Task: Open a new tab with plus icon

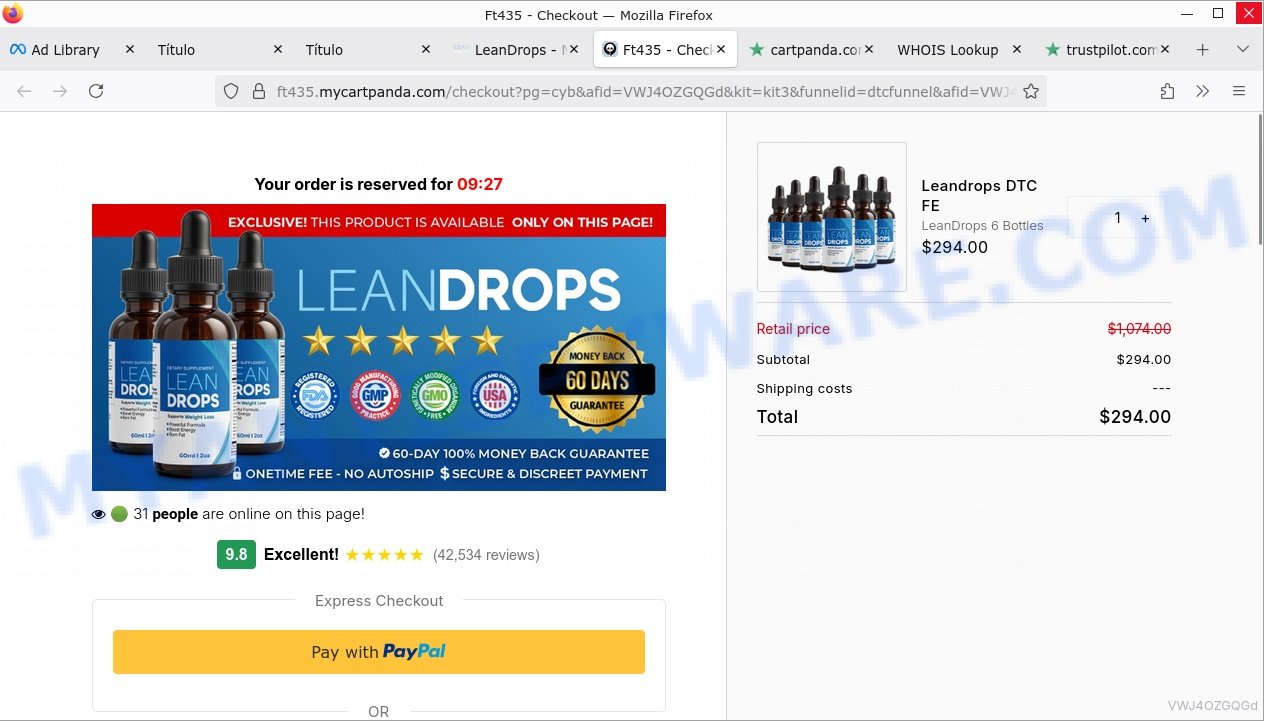Action: tap(1203, 49)
